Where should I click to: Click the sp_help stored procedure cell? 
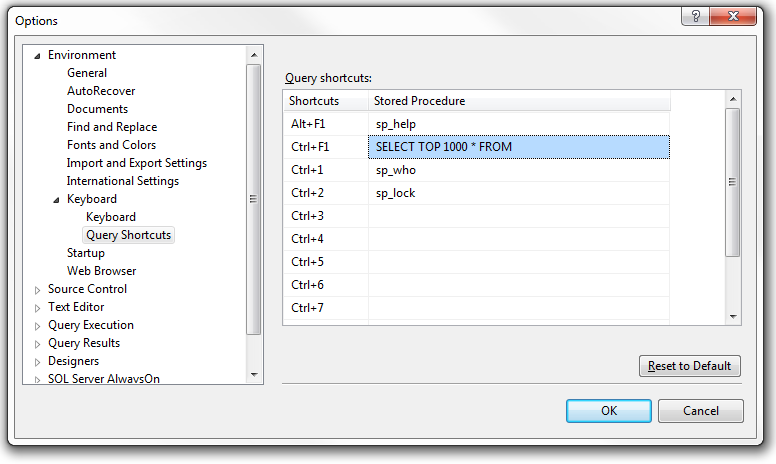[519, 124]
